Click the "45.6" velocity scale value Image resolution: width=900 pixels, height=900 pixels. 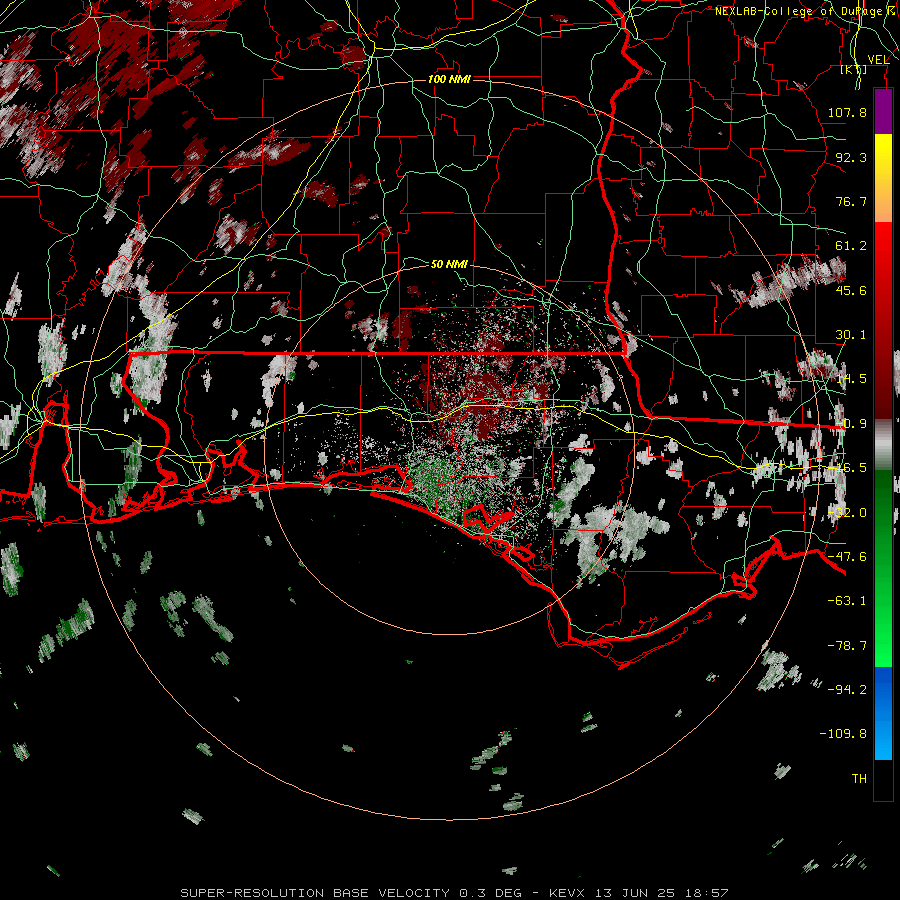point(851,290)
